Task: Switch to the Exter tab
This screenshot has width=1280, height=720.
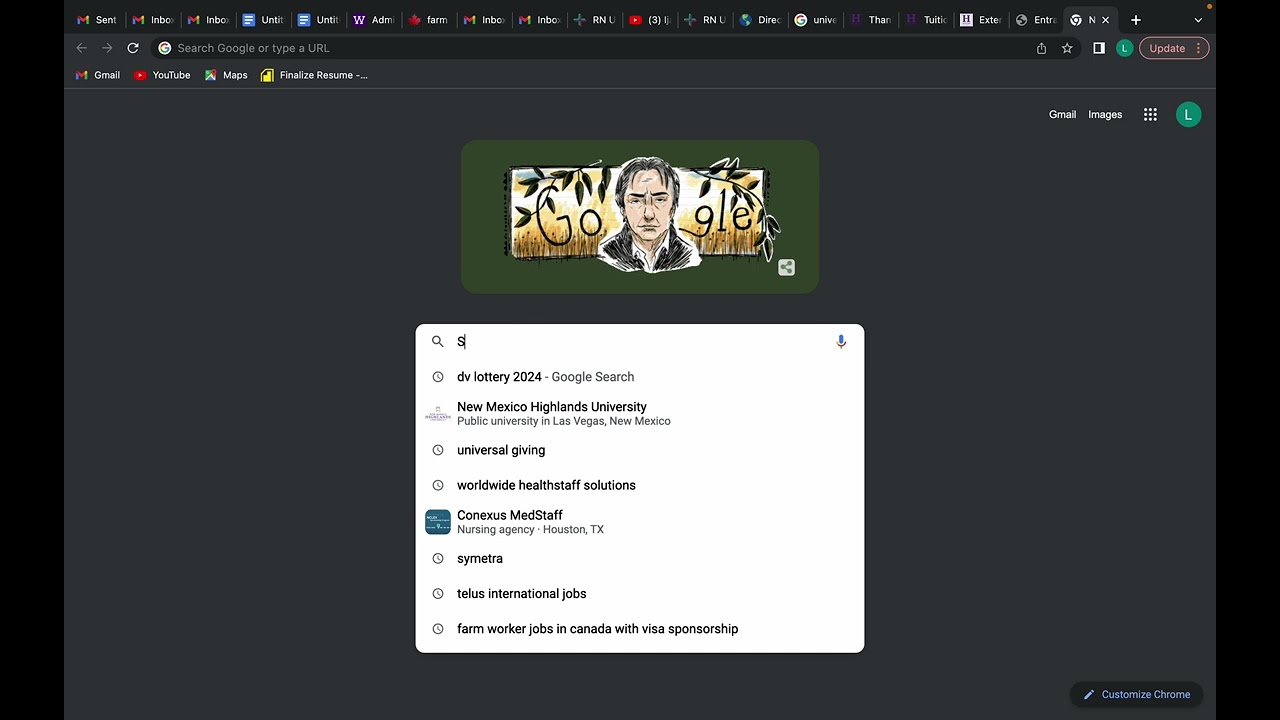Action: coord(981,20)
